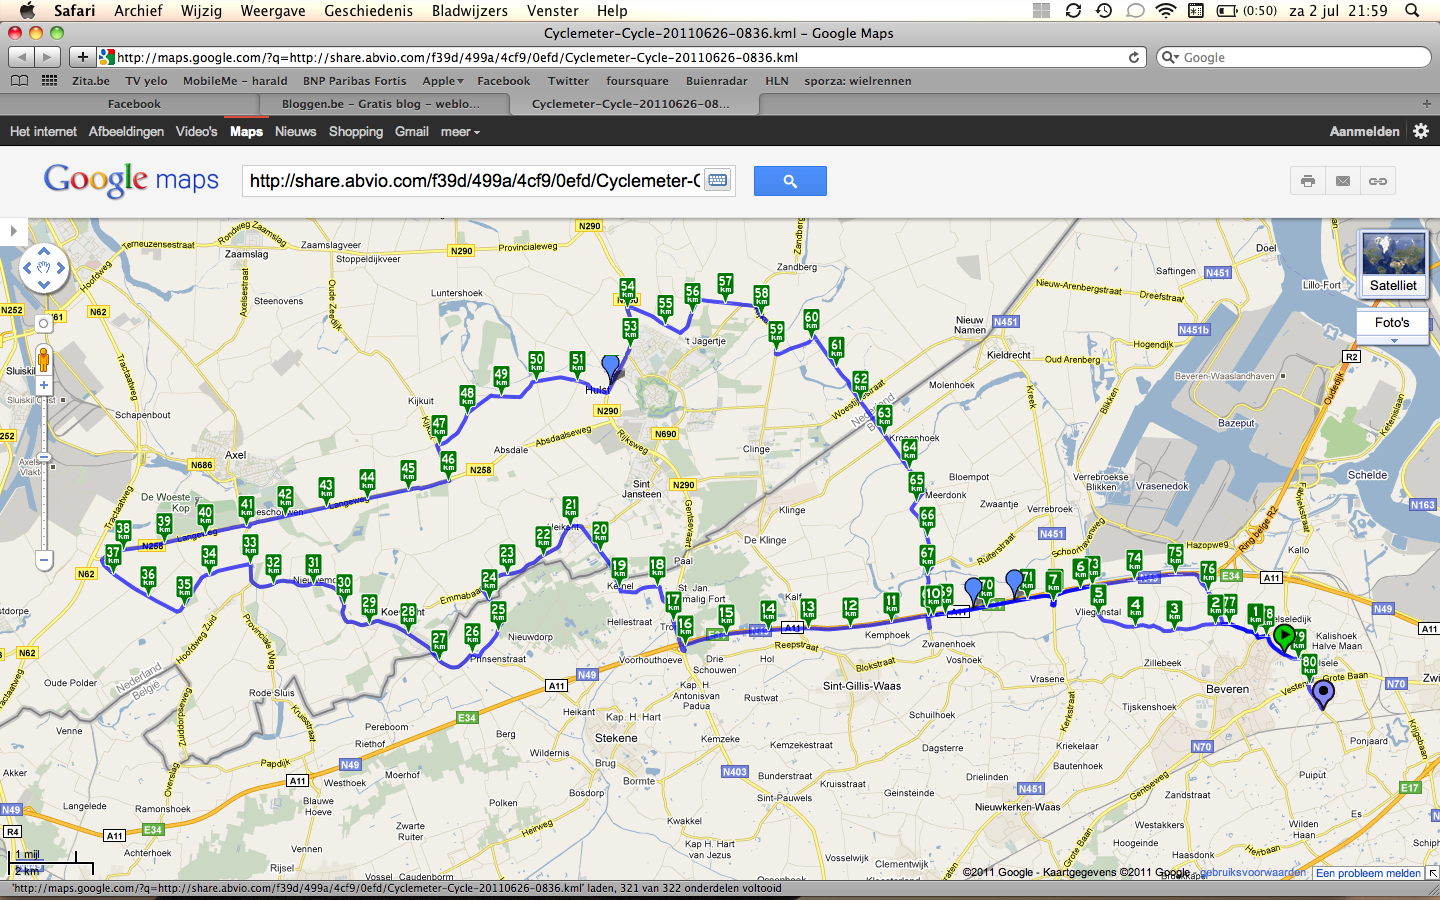Click the Google Maps logo
The width and height of the screenshot is (1440, 900).
click(x=131, y=179)
